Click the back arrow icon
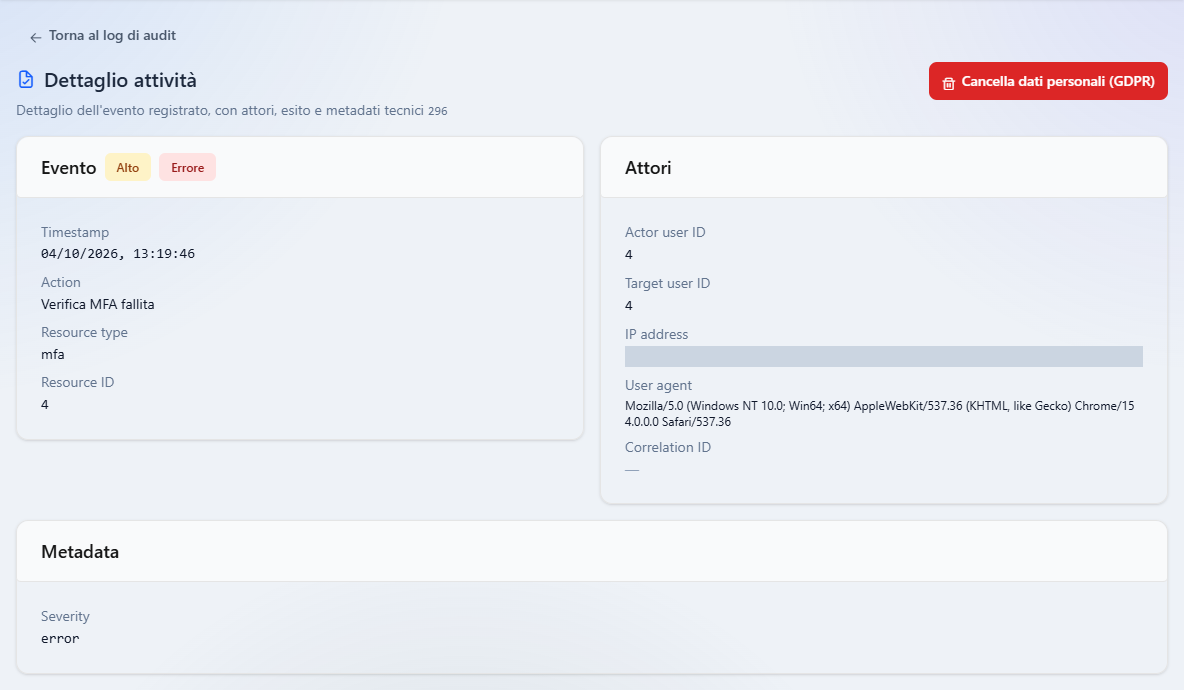 pyautogui.click(x=35, y=37)
